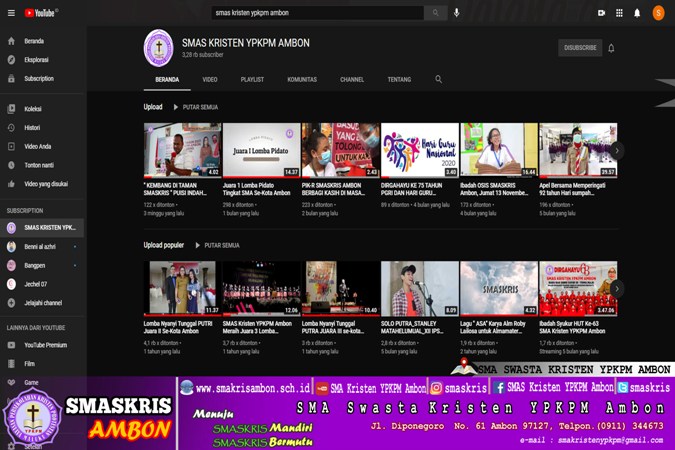Toggle channel notification bell beside Disubscribe
Screen dimensions: 675x450
pos(611,48)
